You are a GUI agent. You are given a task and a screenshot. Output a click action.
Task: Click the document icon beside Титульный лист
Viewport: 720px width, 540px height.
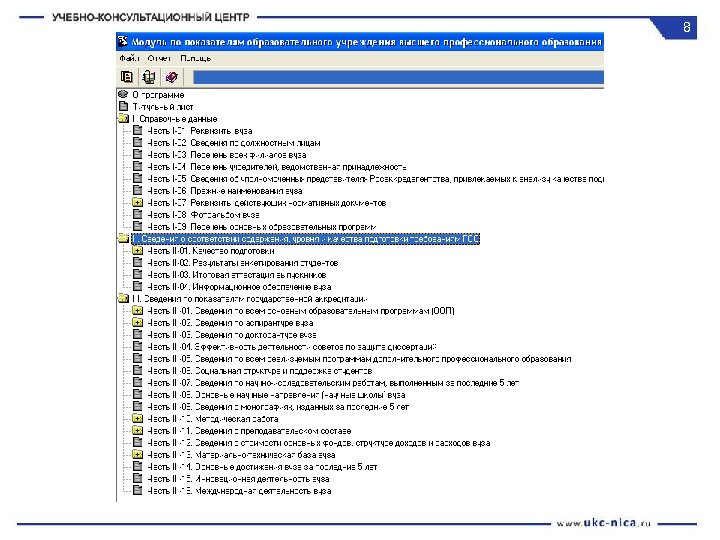tap(123, 106)
